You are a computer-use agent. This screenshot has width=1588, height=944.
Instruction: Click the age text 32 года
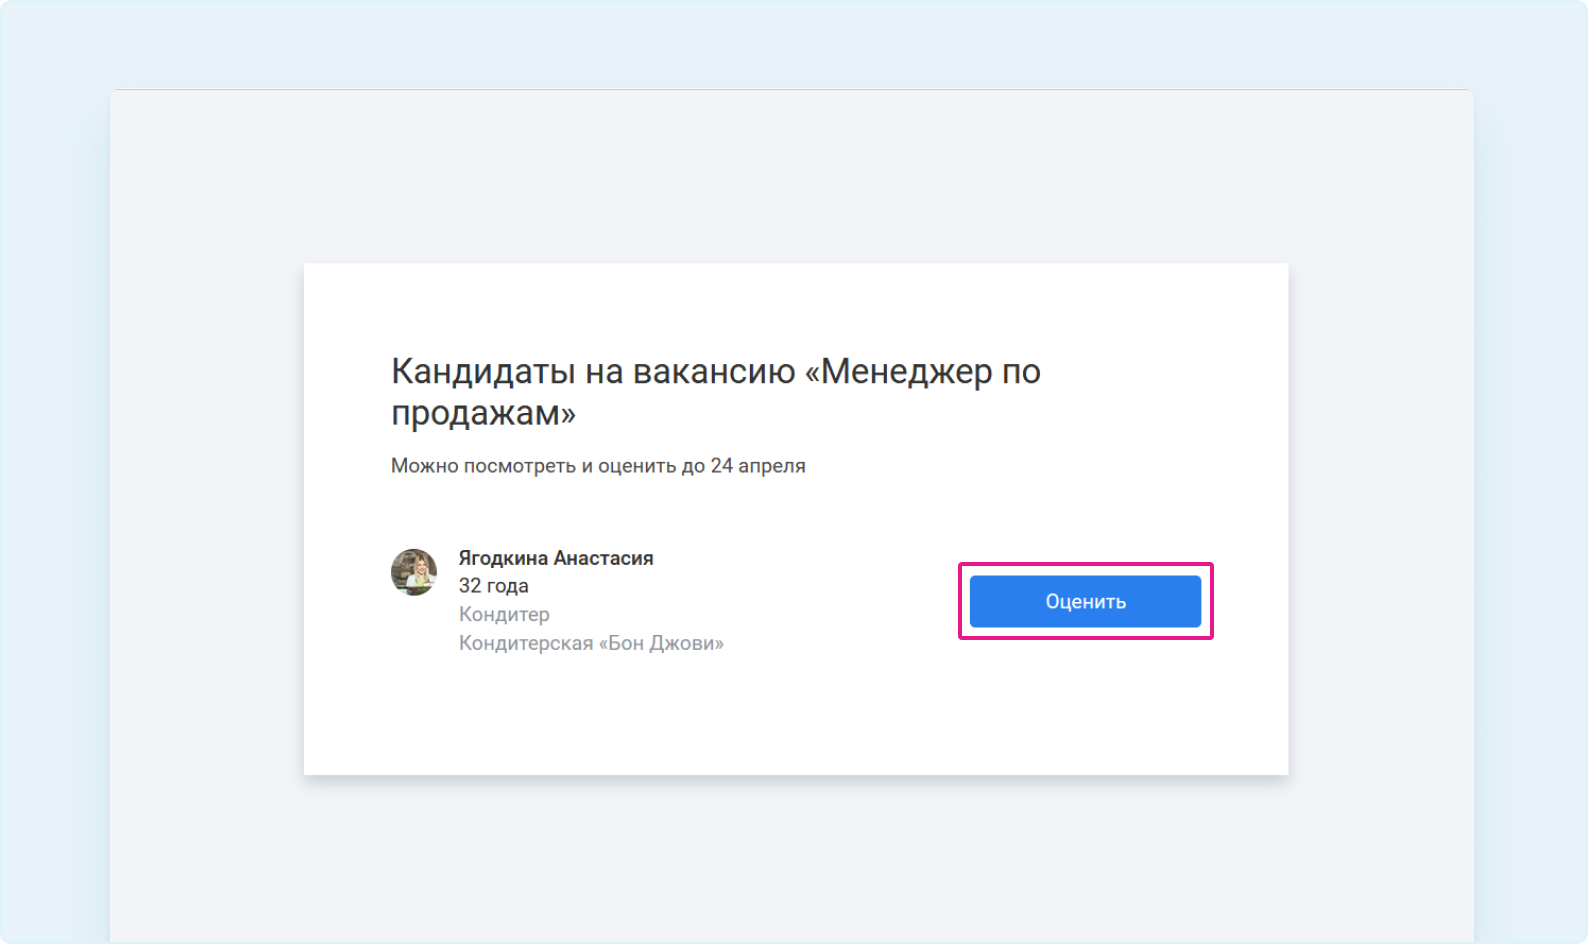[494, 586]
